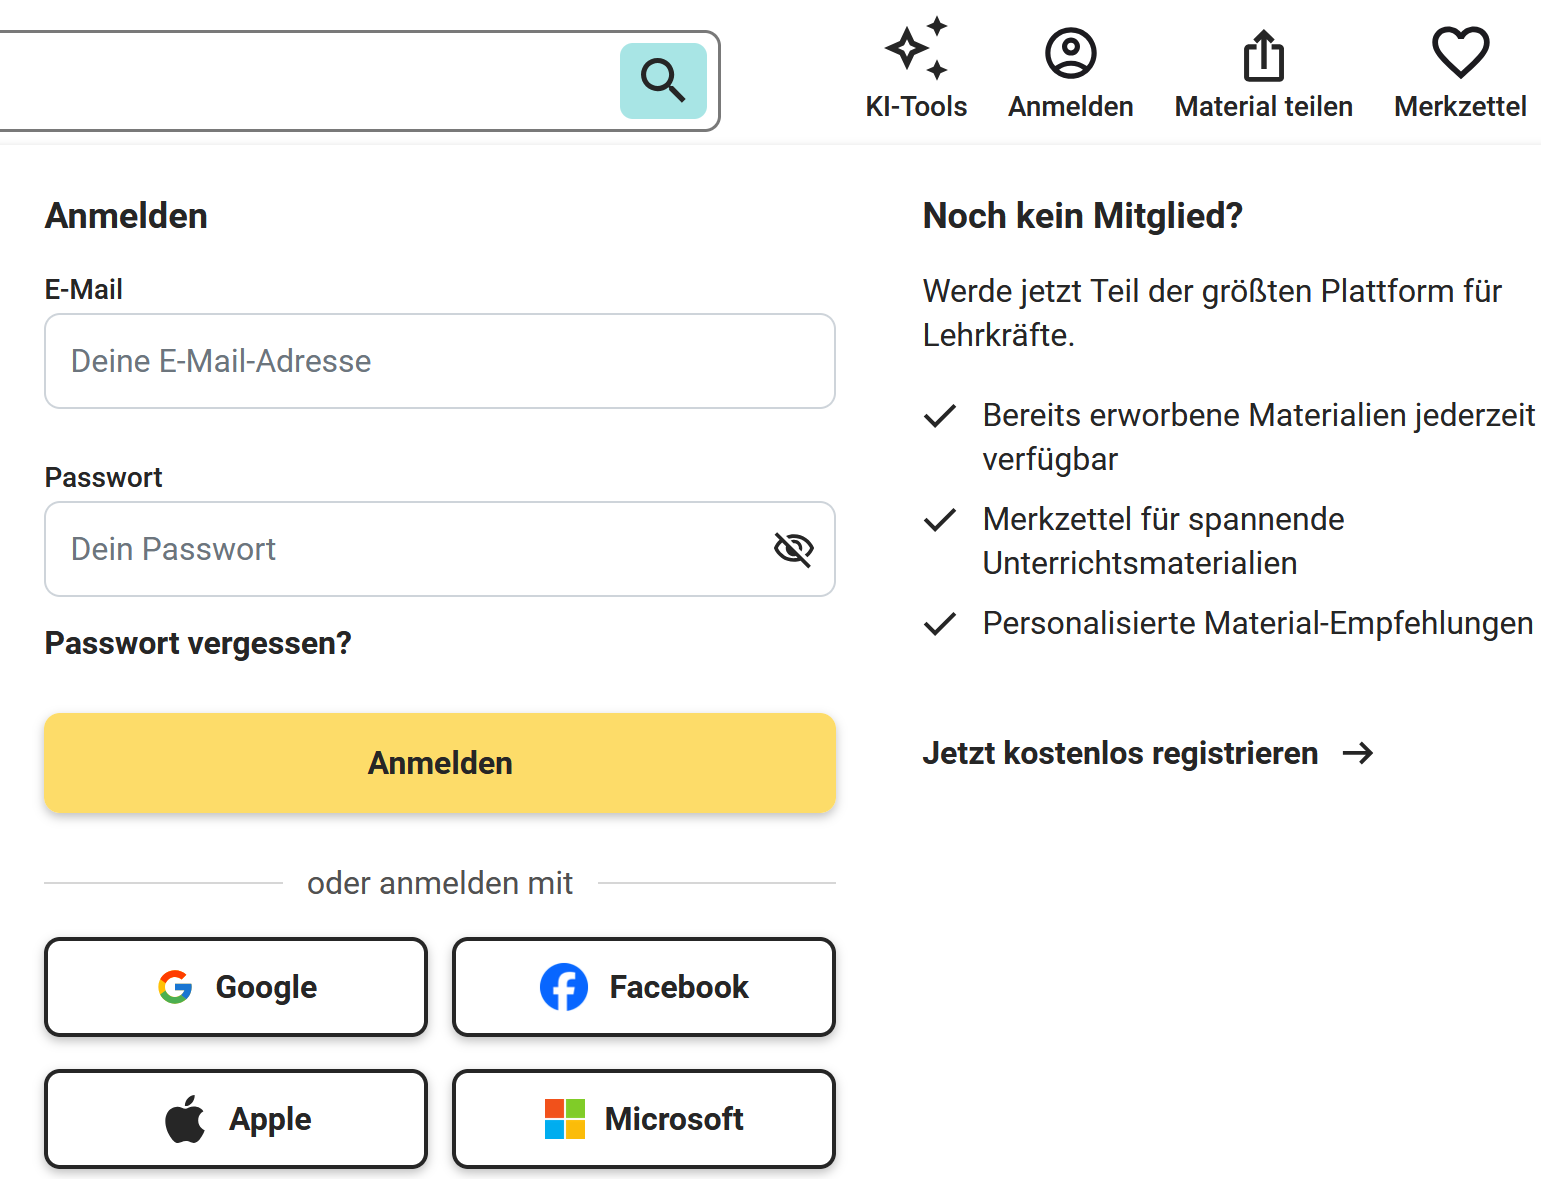1541x1179 pixels.
Task: Click the Anmelden profile icon in header
Action: point(1070,53)
